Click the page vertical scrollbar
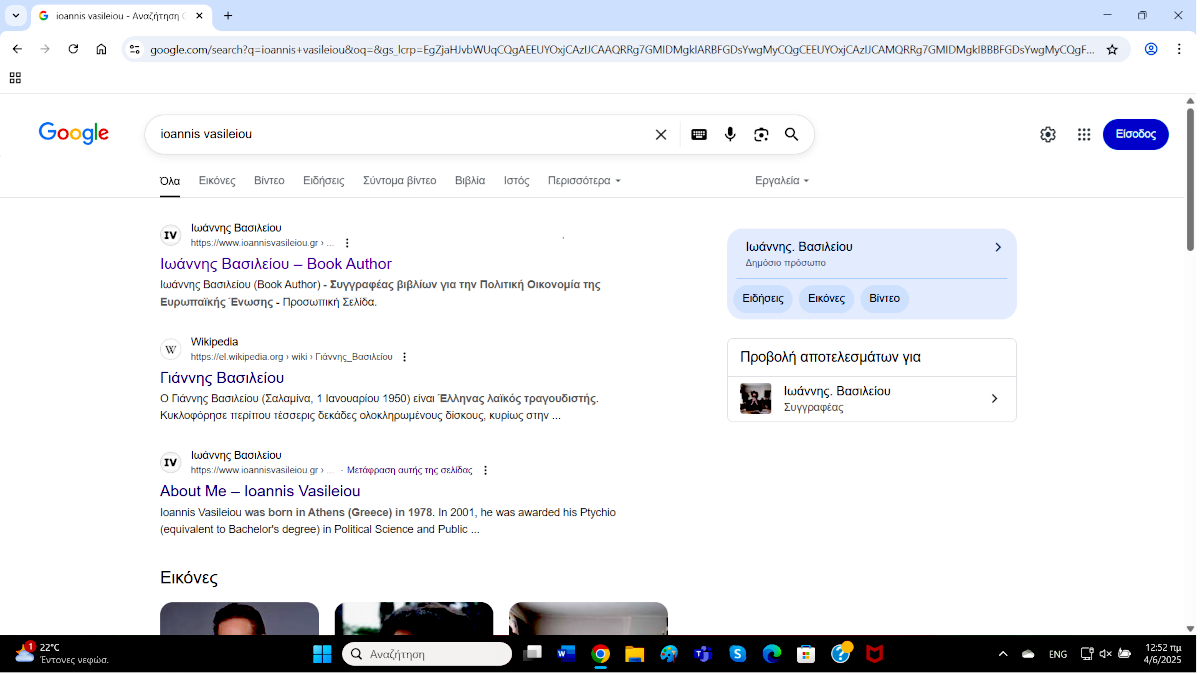Screen dimensions: 1200x675 1190,178
